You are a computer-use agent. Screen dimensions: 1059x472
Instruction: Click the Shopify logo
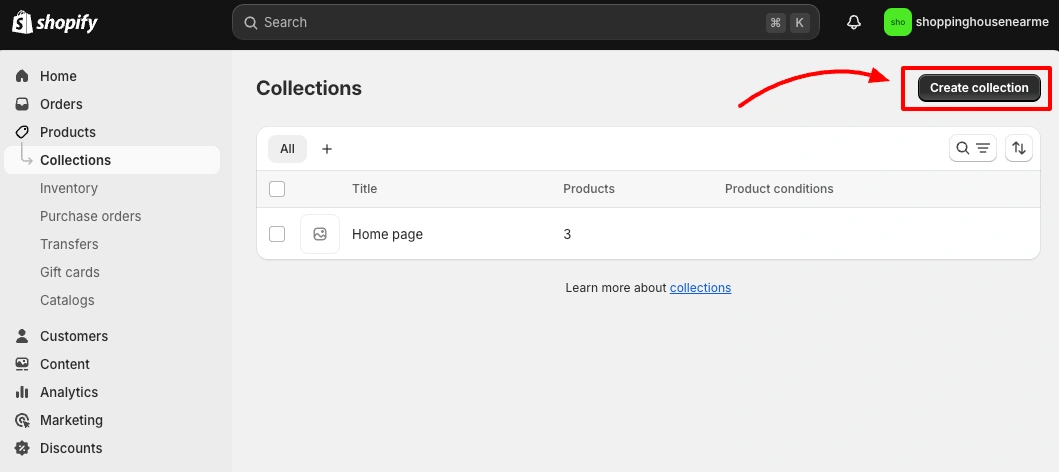(55, 22)
